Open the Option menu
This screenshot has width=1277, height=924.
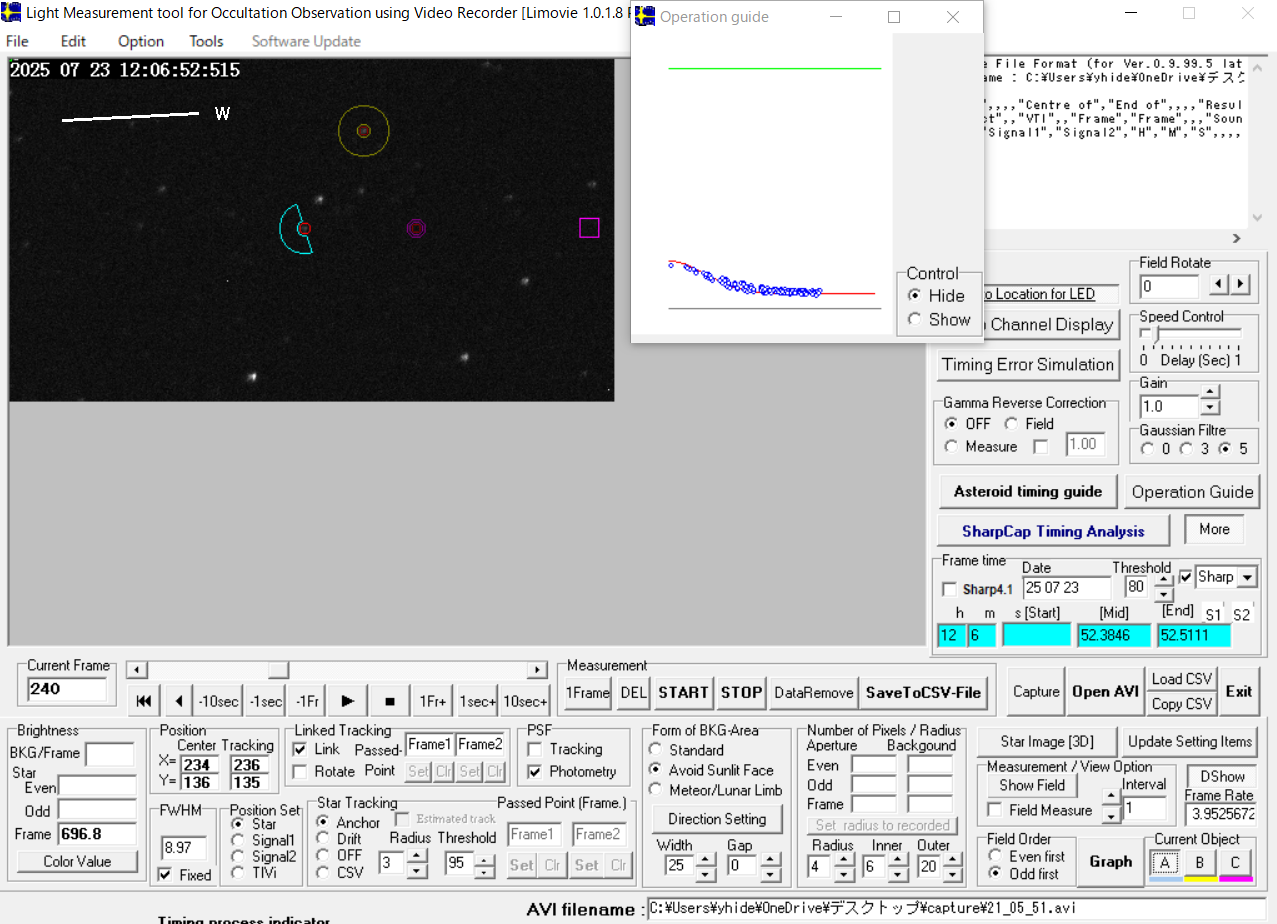tap(140, 41)
